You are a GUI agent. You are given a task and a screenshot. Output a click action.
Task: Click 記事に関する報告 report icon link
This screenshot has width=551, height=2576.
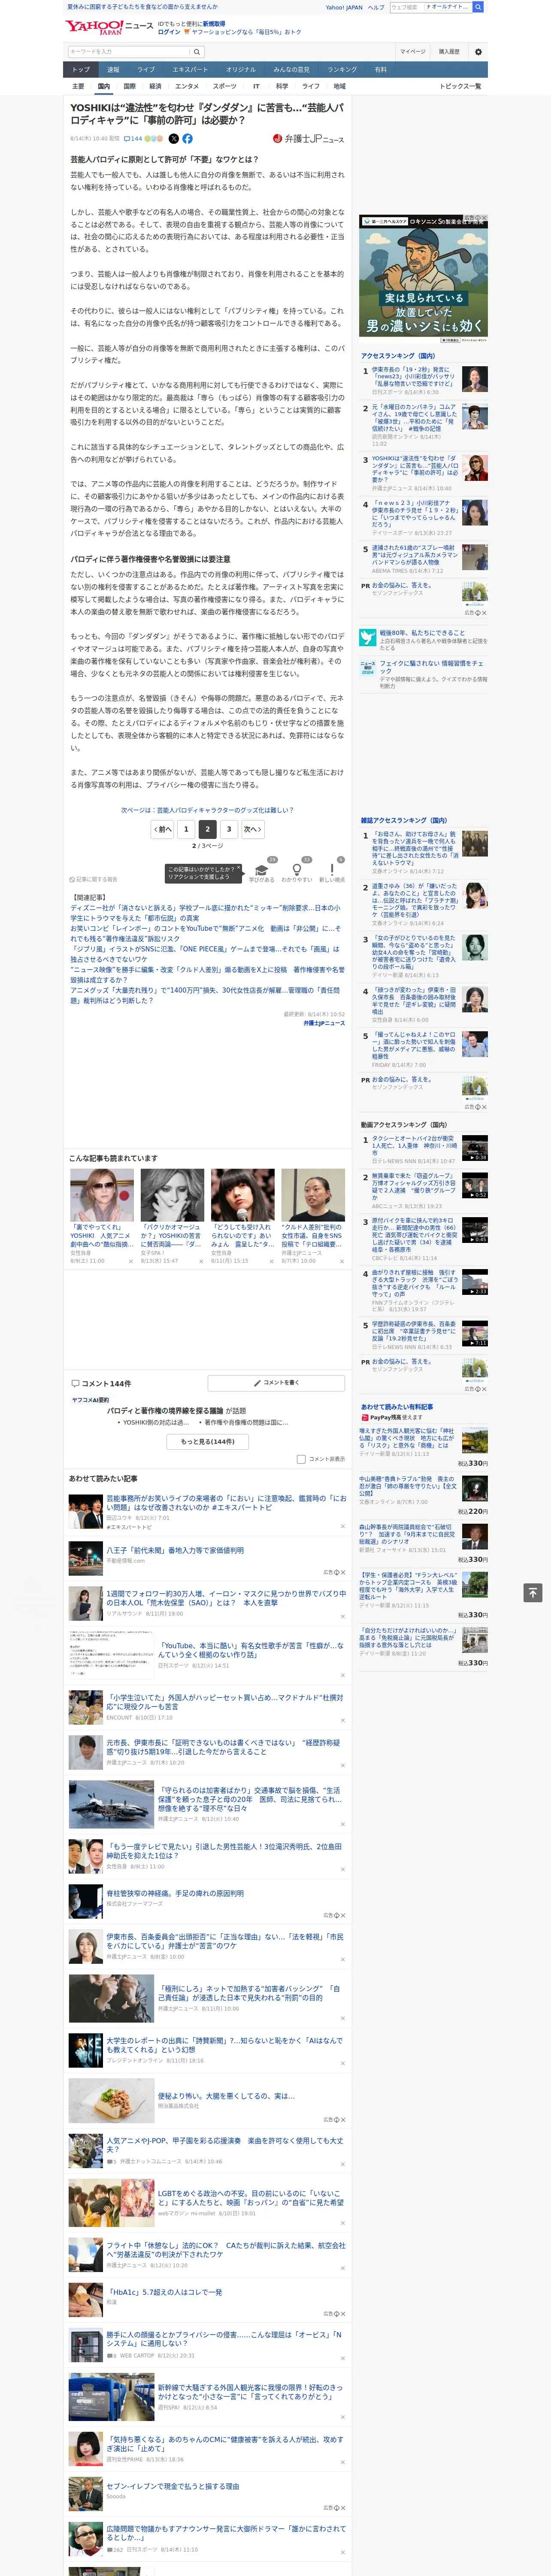(93, 880)
